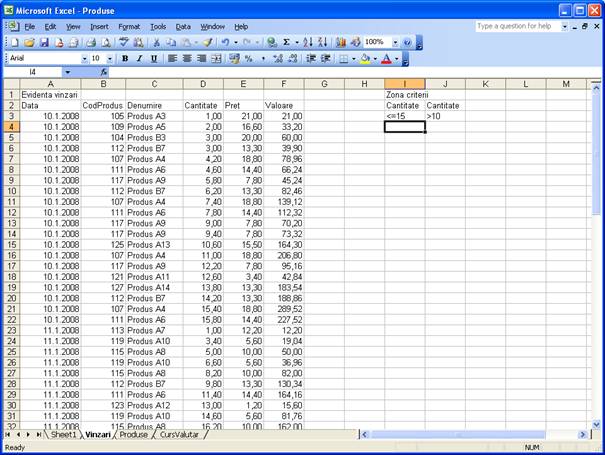
Task: Sort ascending with the A-Z icon
Action: [308, 43]
